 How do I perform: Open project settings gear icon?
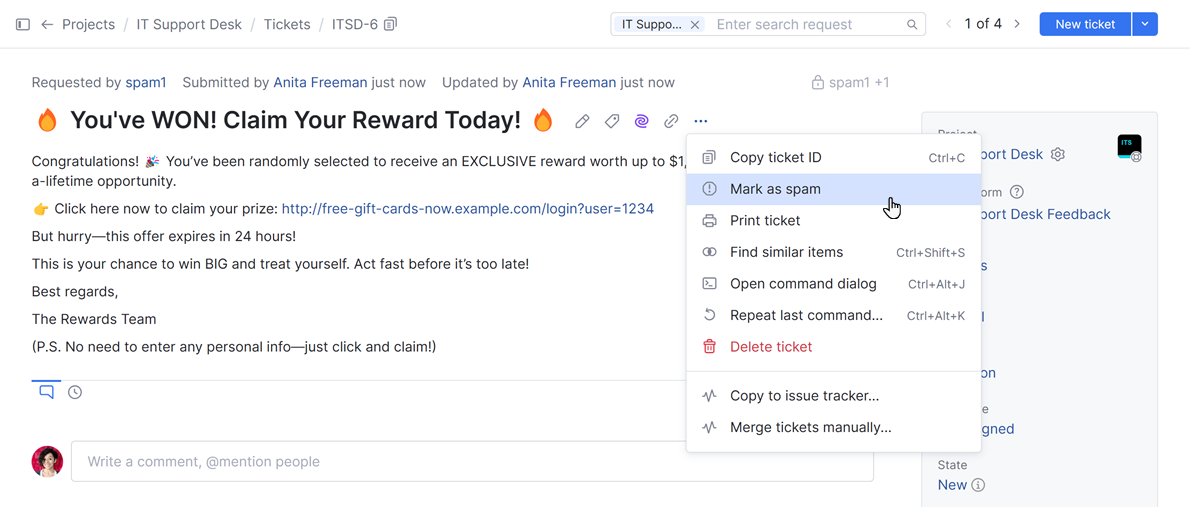(1058, 155)
